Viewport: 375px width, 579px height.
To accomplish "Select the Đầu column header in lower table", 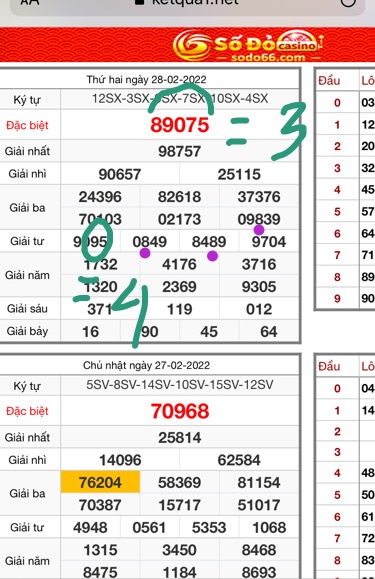I will click(x=329, y=366).
